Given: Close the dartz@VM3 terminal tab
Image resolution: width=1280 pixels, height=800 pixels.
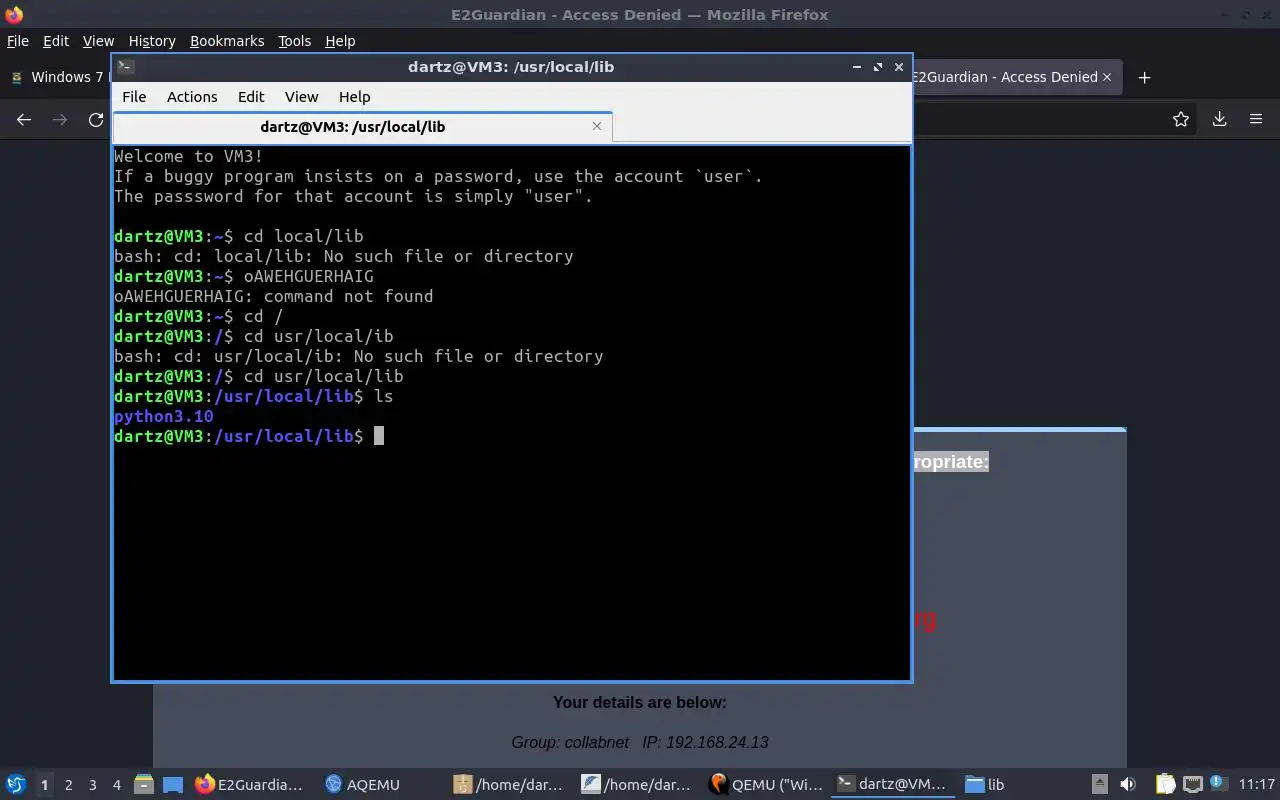Looking at the screenshot, I should 597,126.
